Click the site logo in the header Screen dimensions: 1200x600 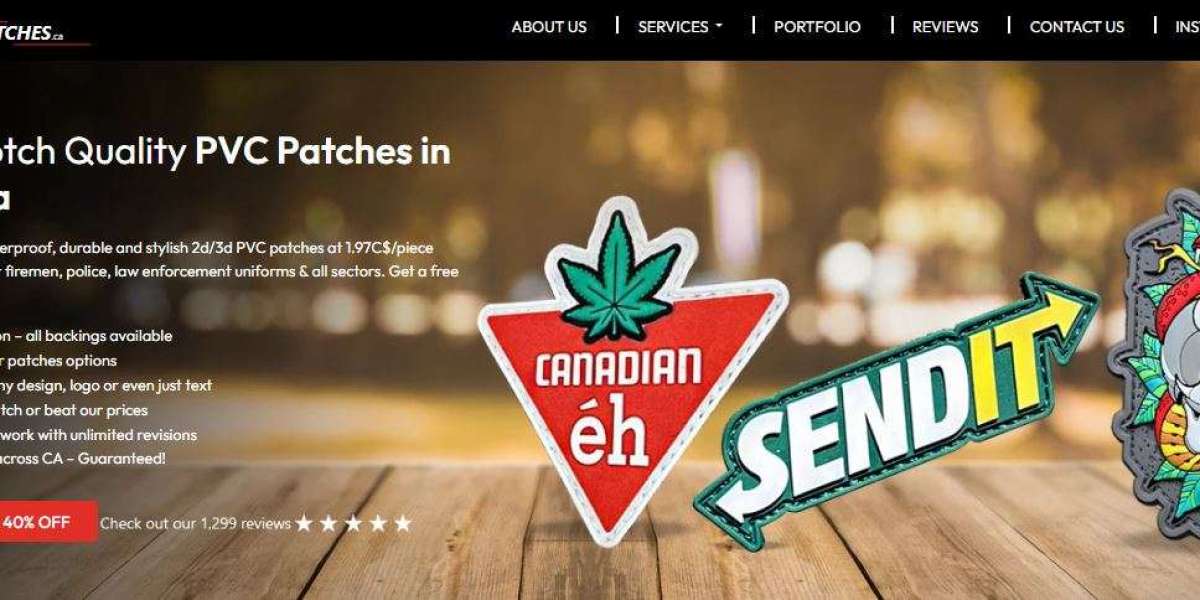(x=44, y=33)
